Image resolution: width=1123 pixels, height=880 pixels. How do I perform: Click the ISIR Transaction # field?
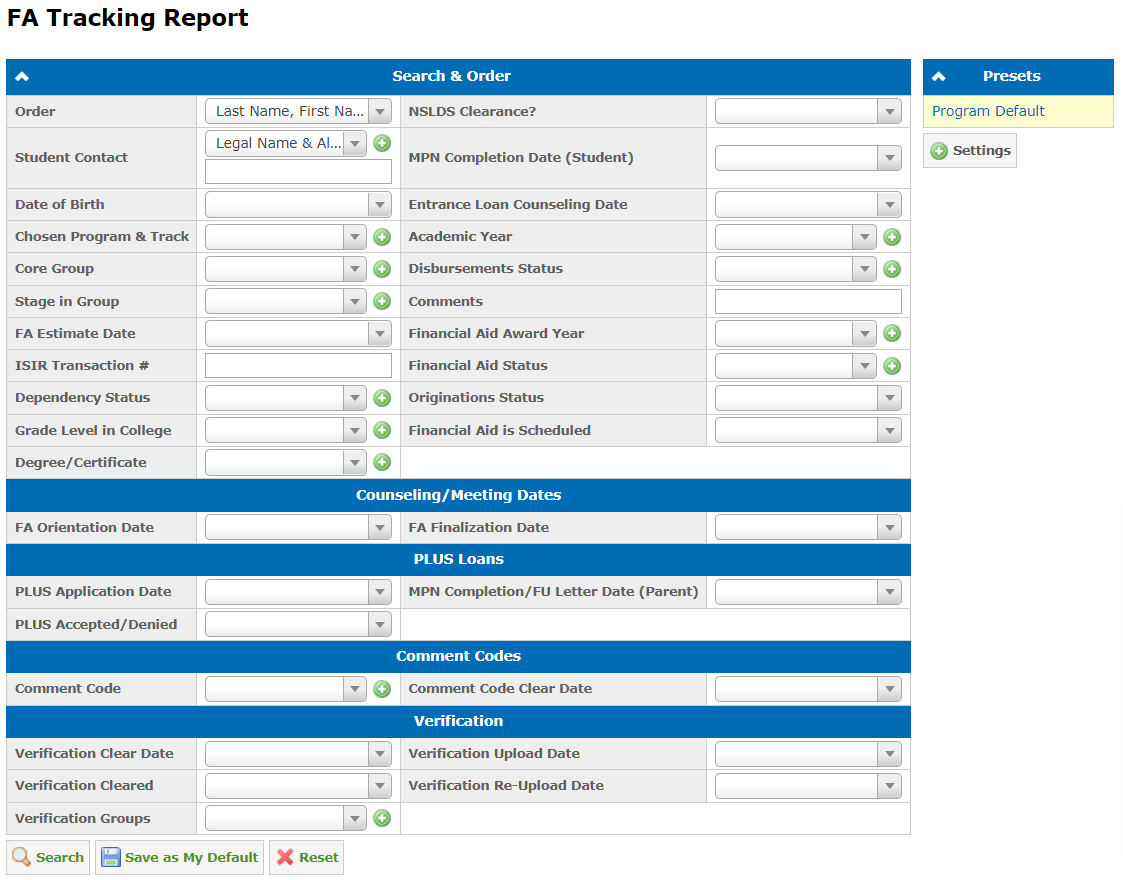(x=298, y=366)
